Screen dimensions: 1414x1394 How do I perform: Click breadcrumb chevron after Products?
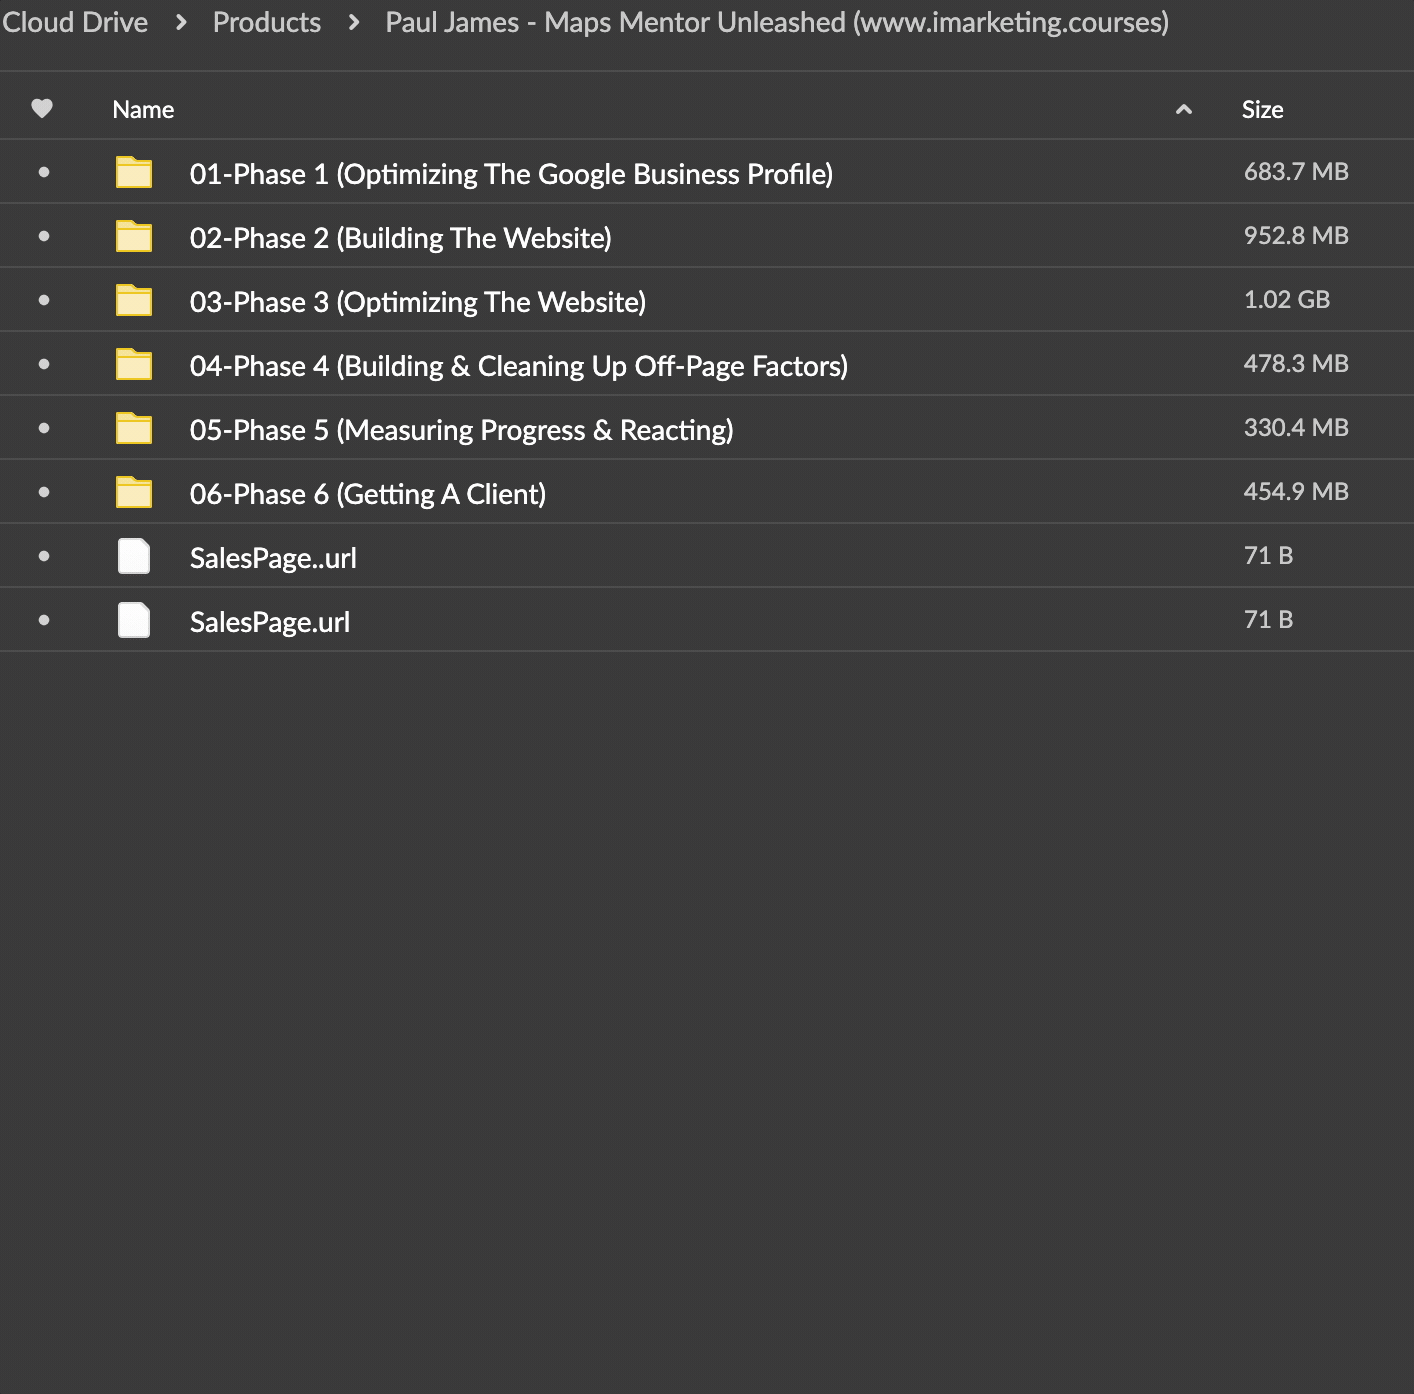pos(354,22)
